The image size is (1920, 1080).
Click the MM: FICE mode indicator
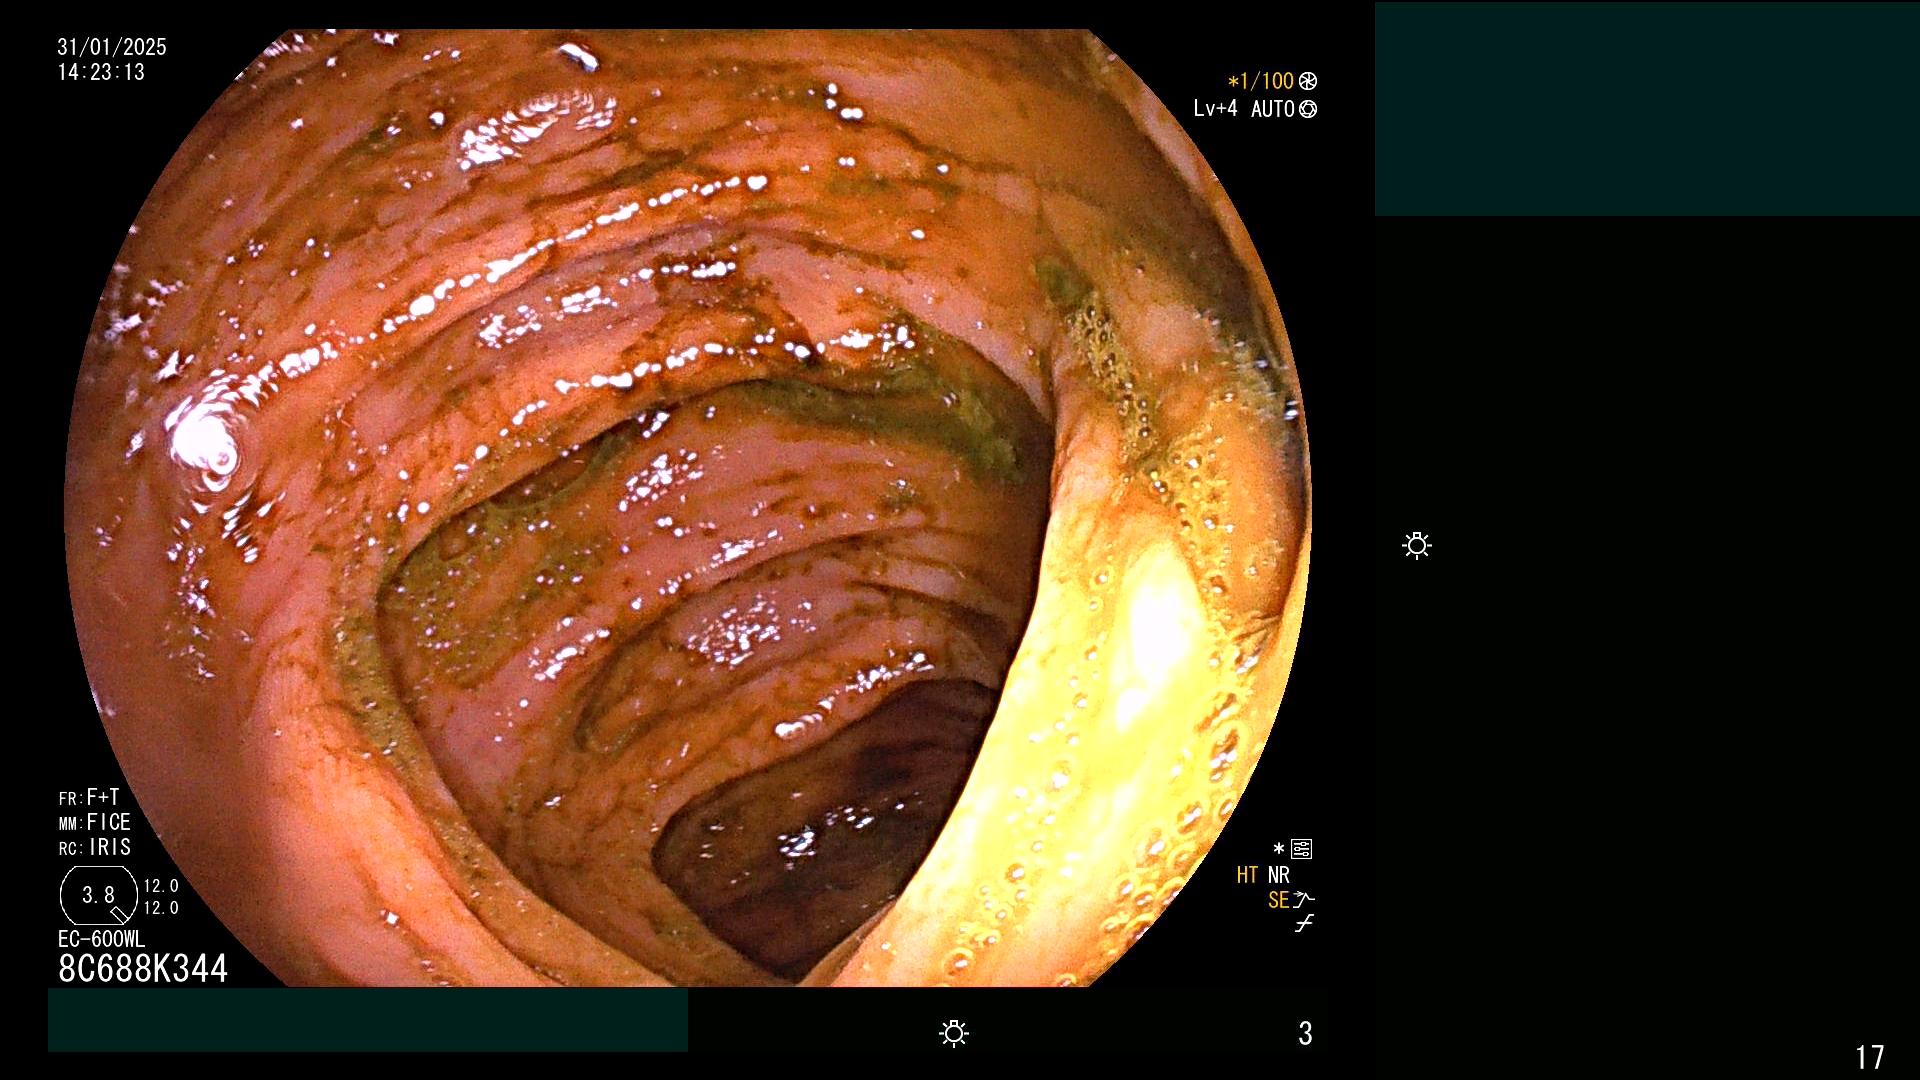click(95, 822)
